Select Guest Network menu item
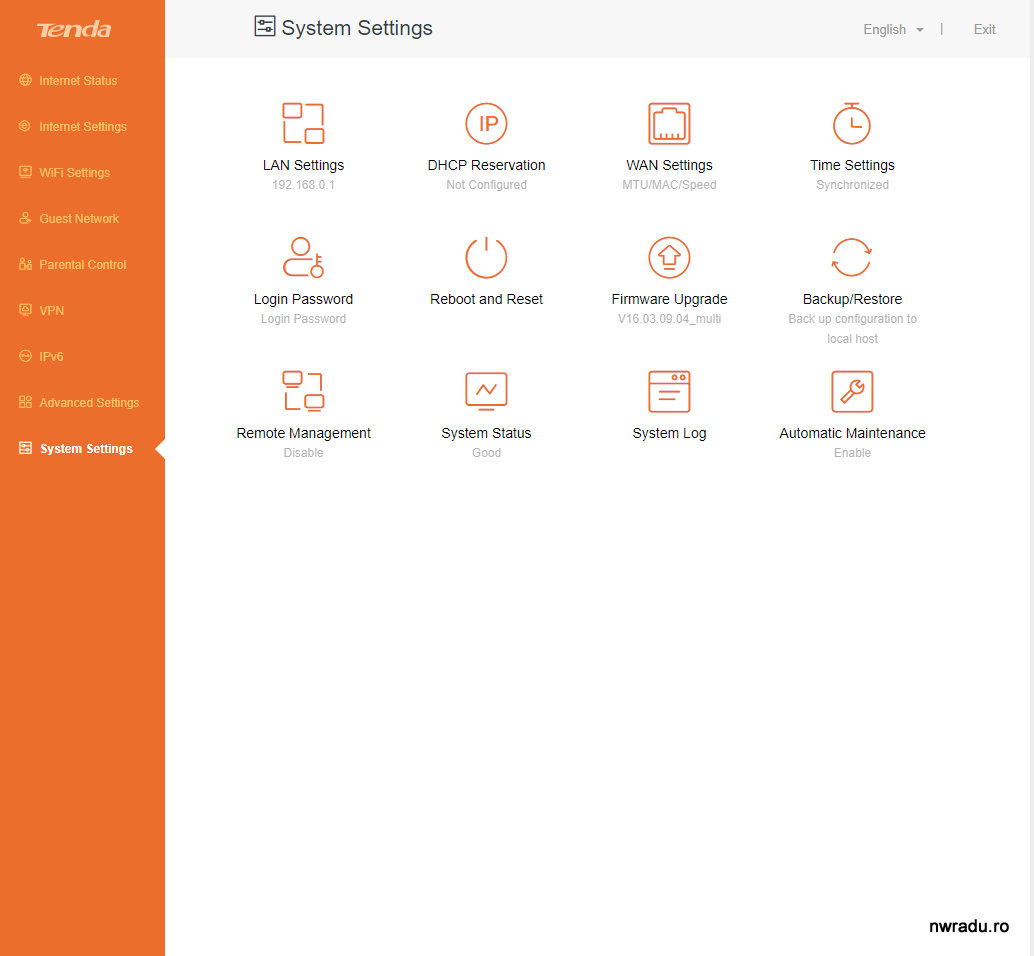 click(x=79, y=219)
